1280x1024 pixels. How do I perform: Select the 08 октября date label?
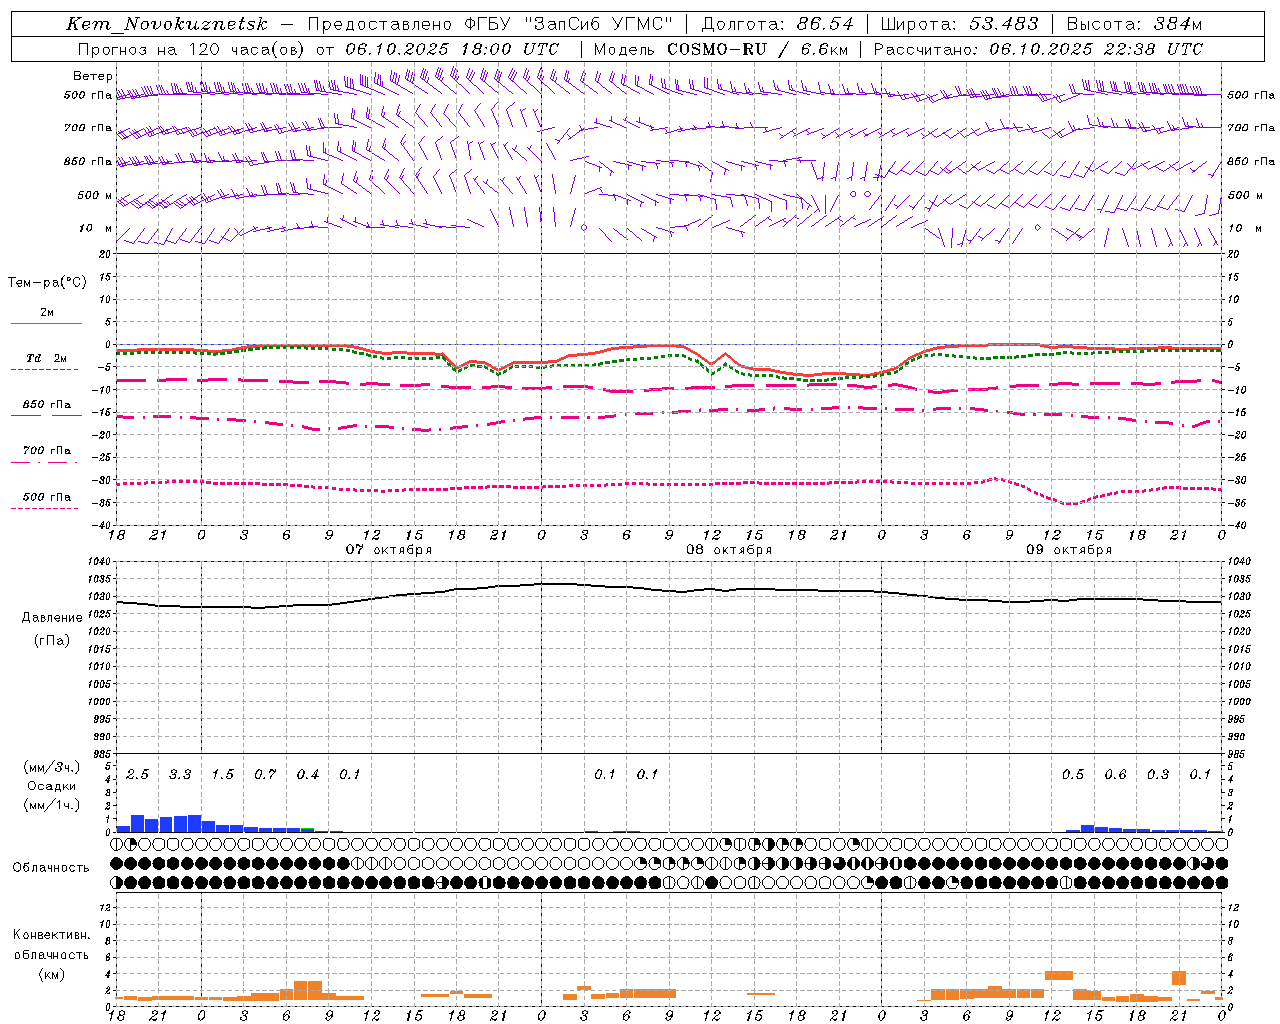pos(729,550)
